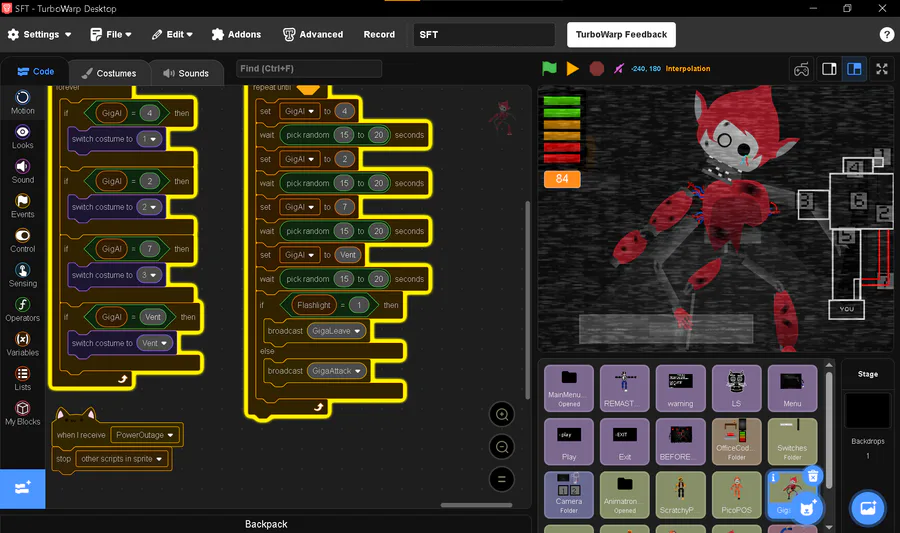The image size is (900, 533).
Task: Zoom in the code workspace
Action: pos(502,414)
